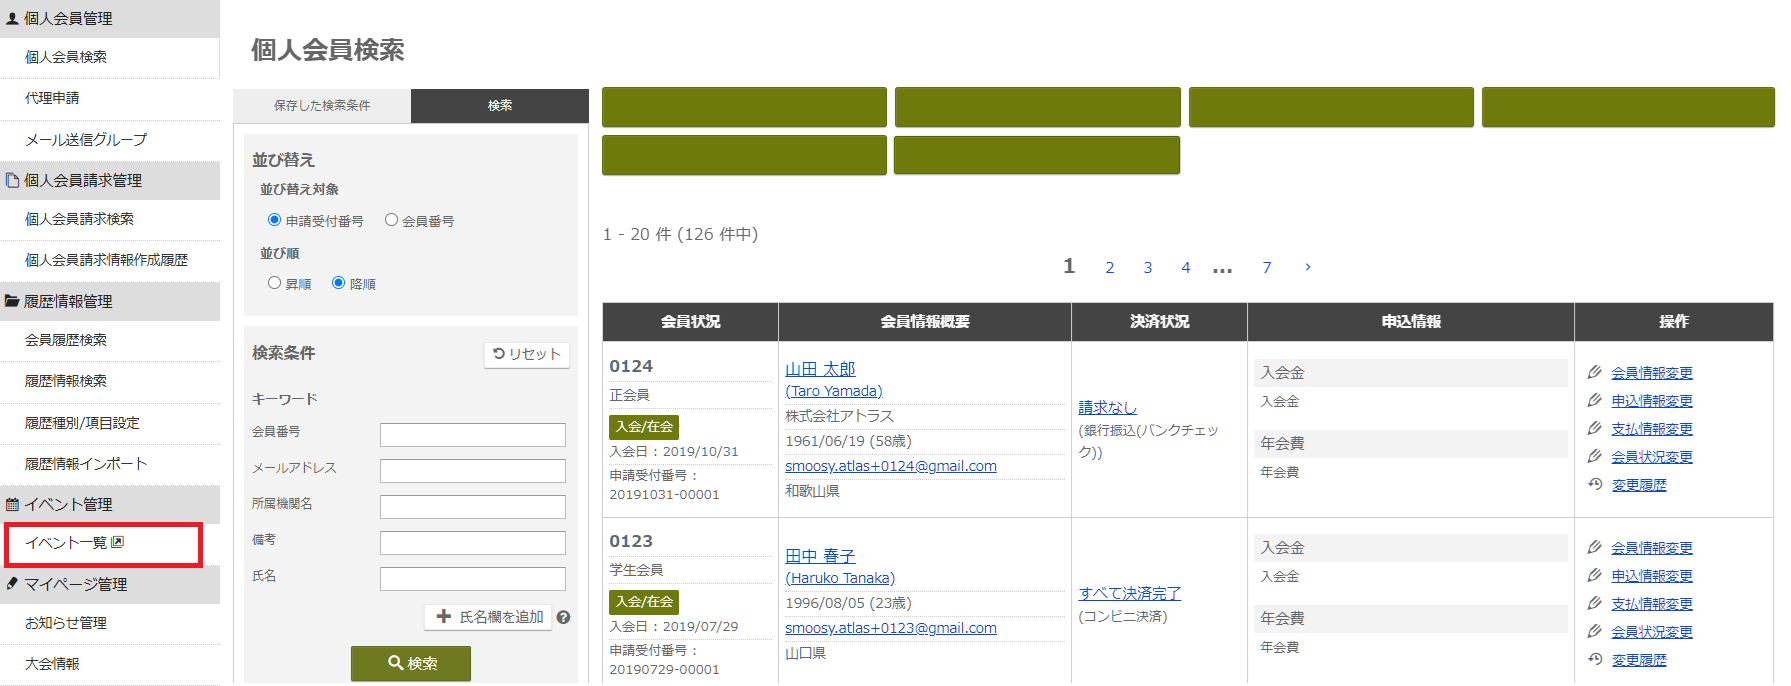
Task: Click the first olive green block in the top row
Action: pos(744,107)
